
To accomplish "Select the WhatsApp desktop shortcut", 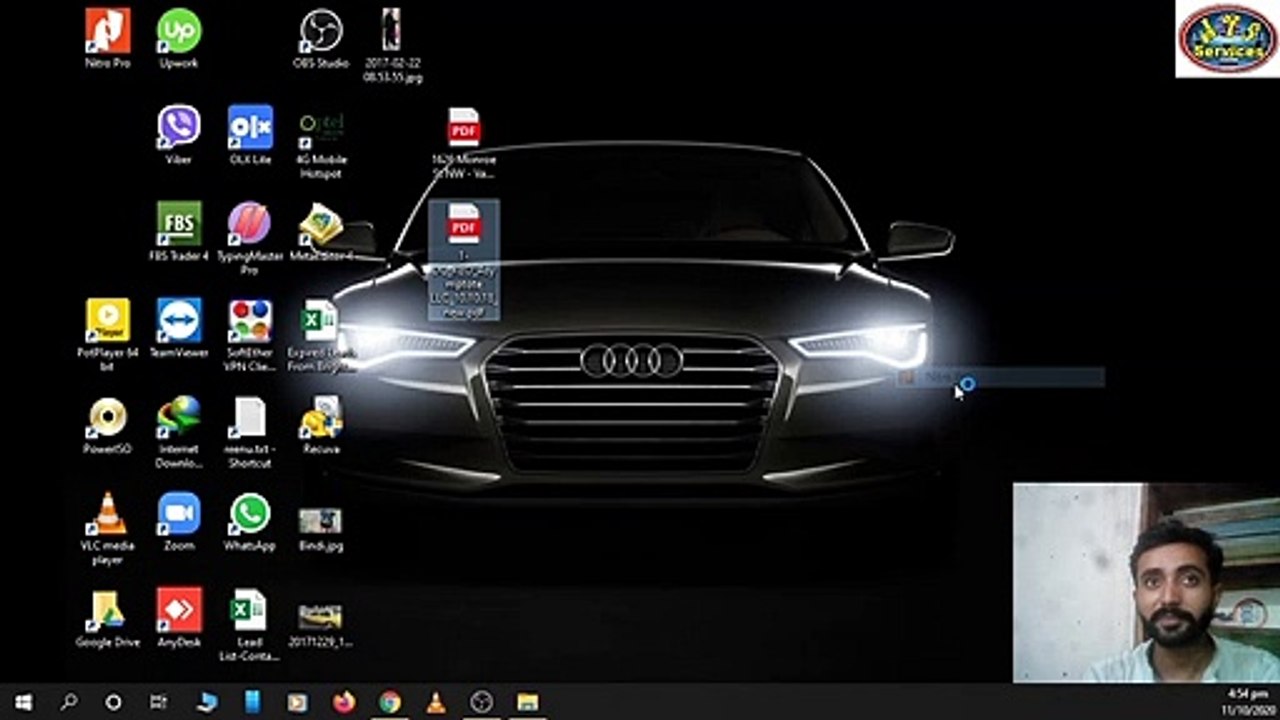I will (250, 522).
